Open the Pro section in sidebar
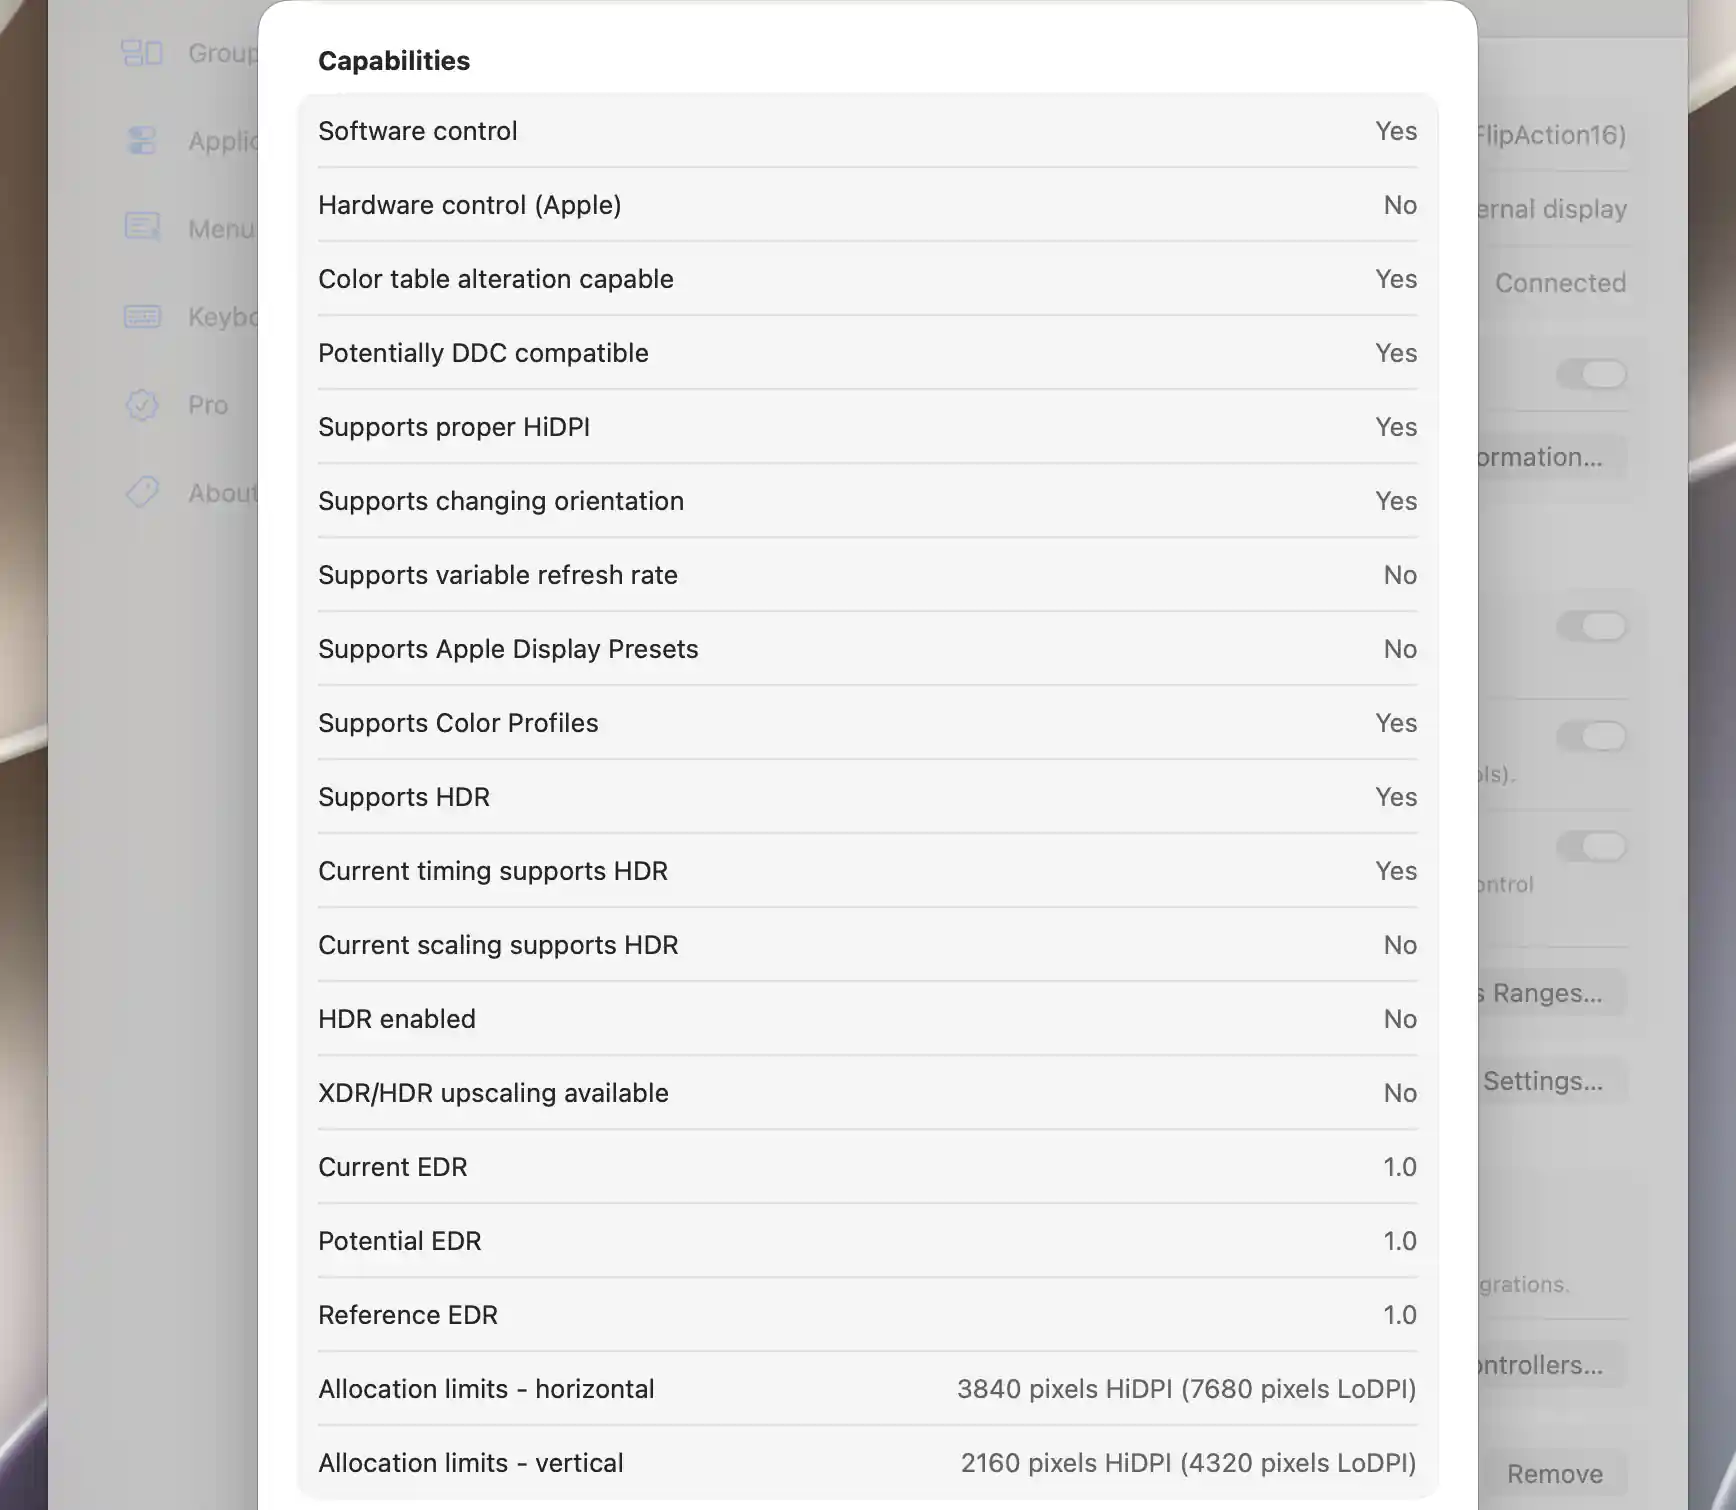The image size is (1736, 1510). (x=208, y=405)
